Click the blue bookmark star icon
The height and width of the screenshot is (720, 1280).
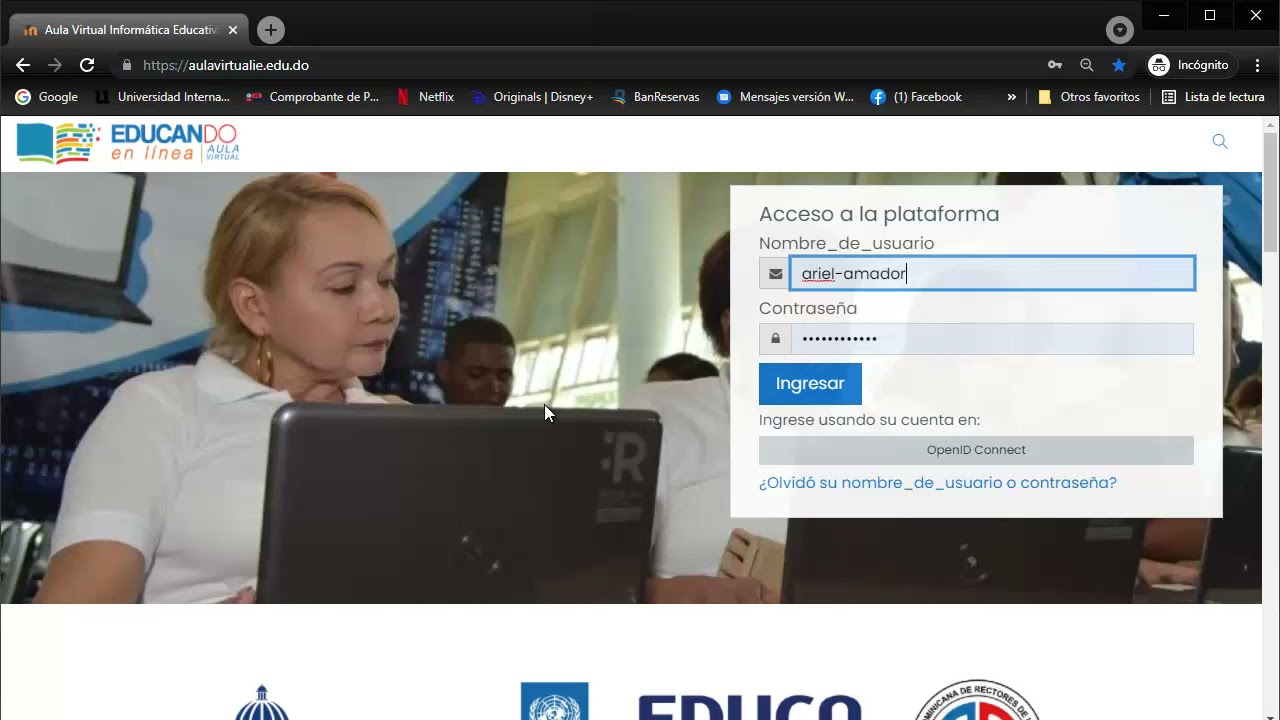tap(1119, 65)
